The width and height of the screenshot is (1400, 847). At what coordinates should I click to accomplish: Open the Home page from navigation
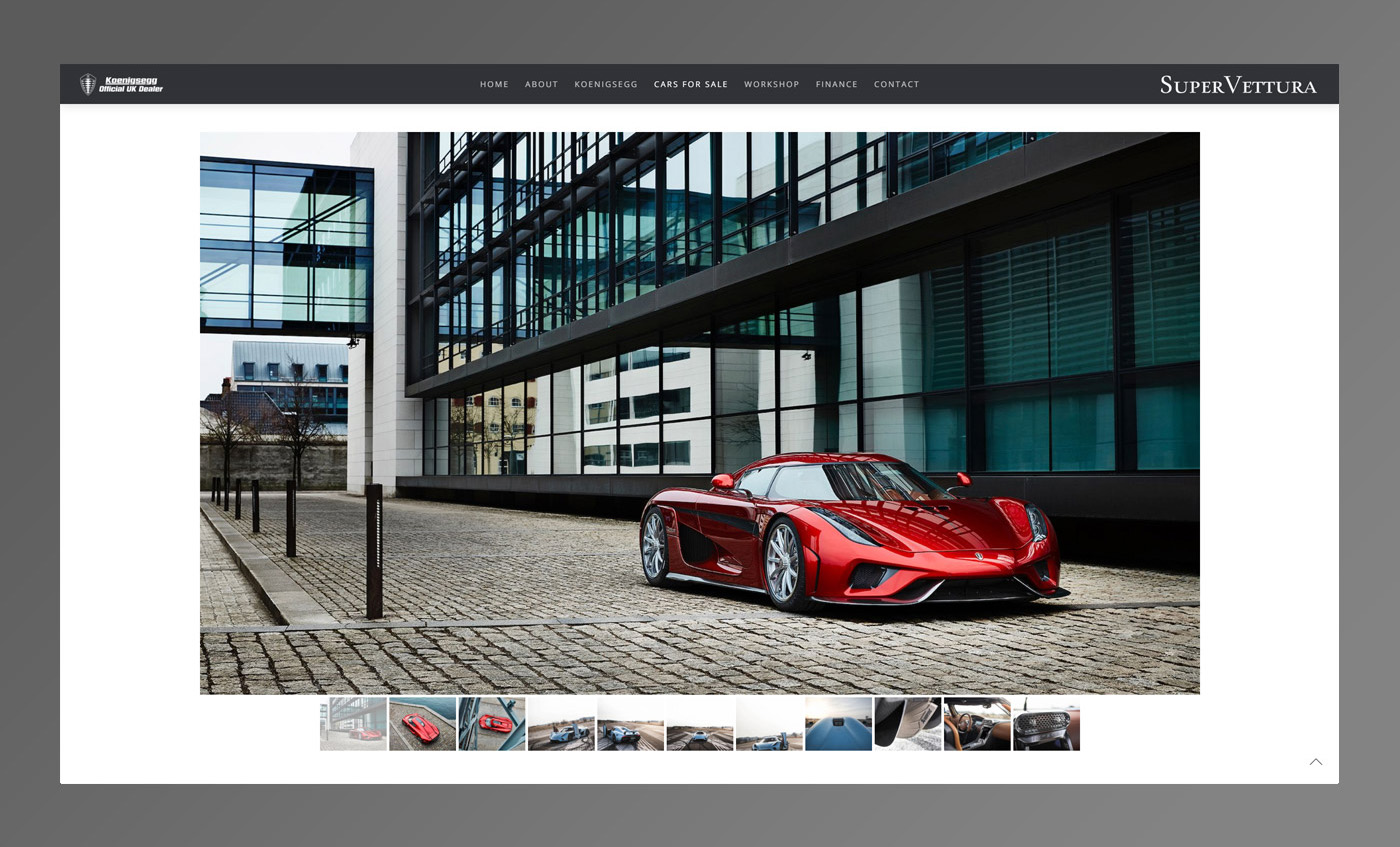[x=494, y=84]
